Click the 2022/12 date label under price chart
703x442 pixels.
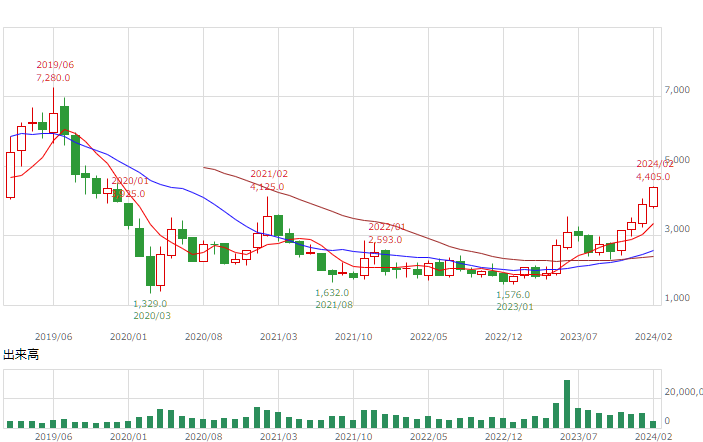click(503, 337)
